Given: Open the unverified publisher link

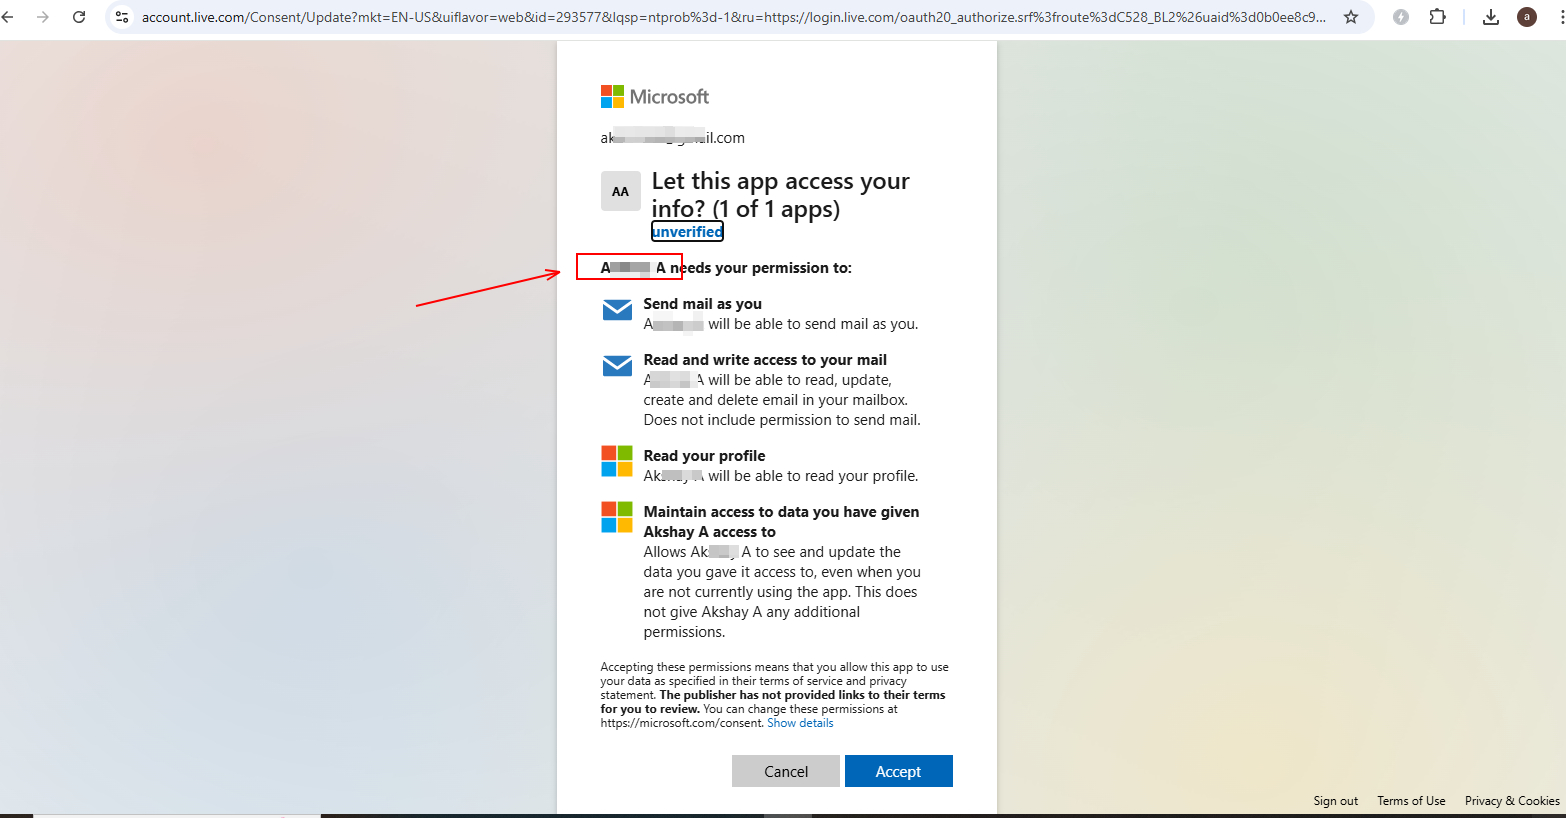Looking at the screenshot, I should tap(687, 232).
